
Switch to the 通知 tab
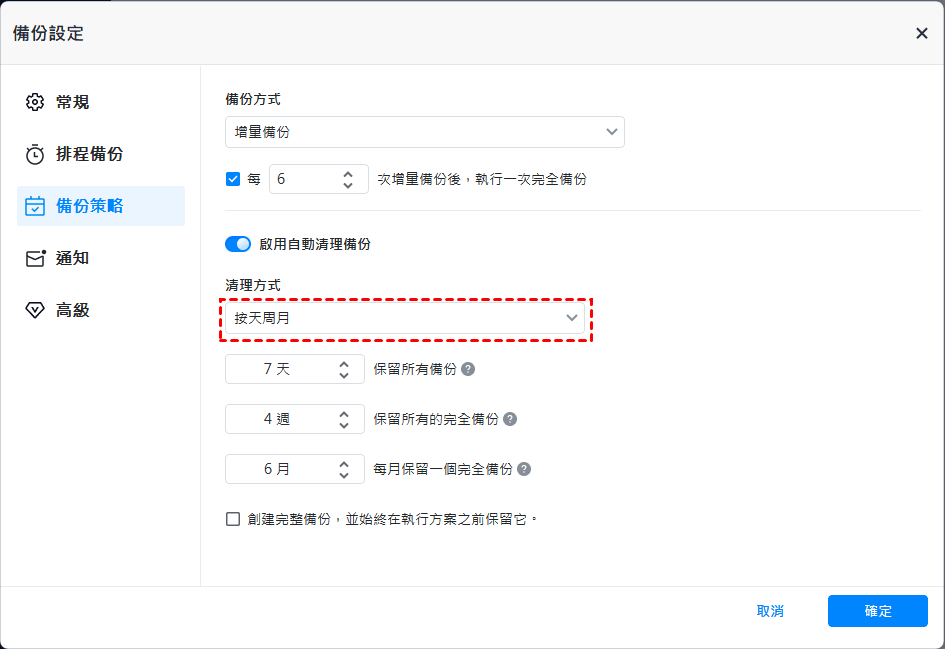tap(72, 258)
